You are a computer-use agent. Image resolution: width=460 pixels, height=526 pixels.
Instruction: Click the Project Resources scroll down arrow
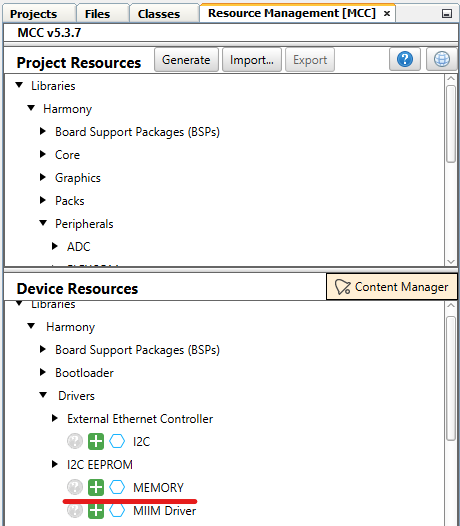[x=451, y=261]
